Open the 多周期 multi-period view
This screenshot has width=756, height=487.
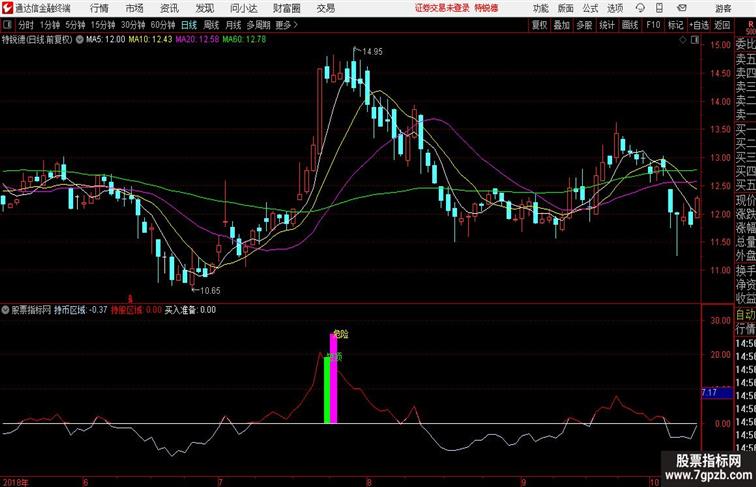[258, 25]
